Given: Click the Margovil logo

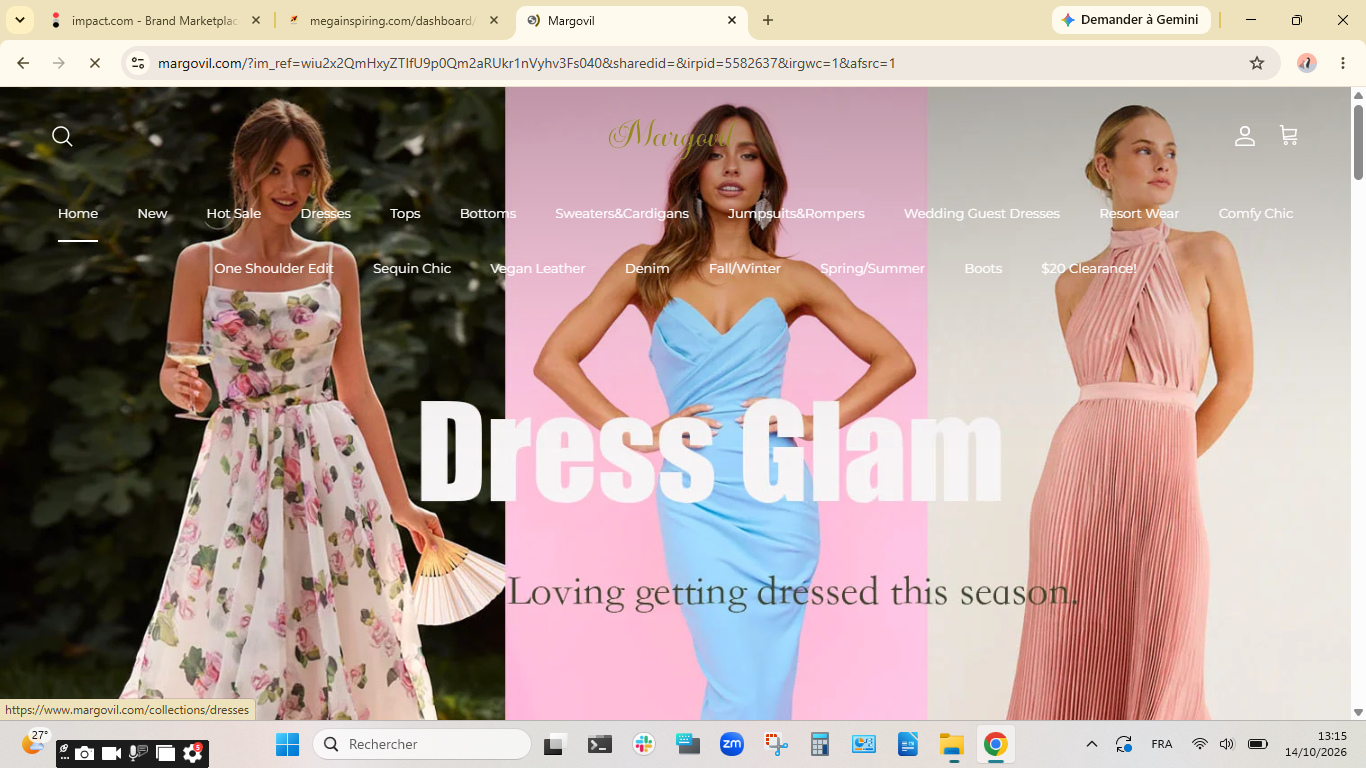Looking at the screenshot, I should (672, 136).
